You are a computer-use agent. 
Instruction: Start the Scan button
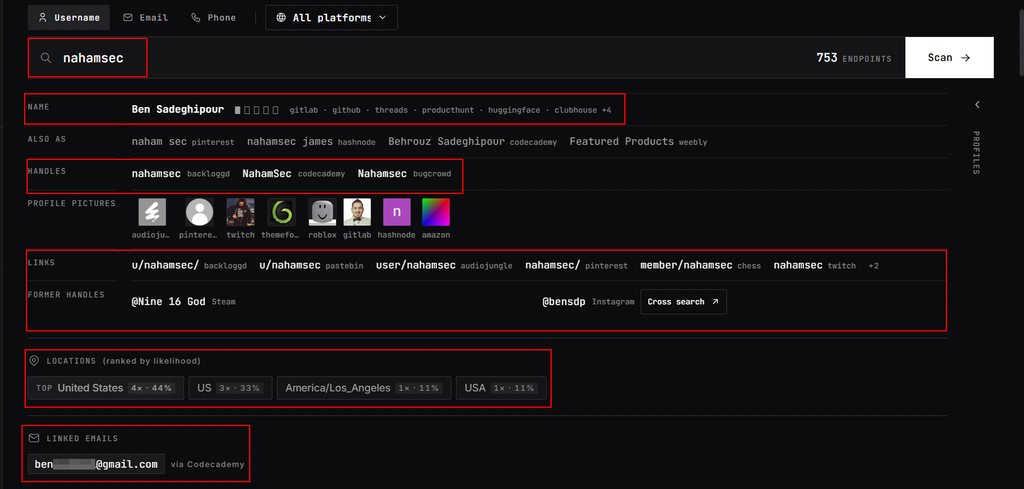click(x=949, y=57)
